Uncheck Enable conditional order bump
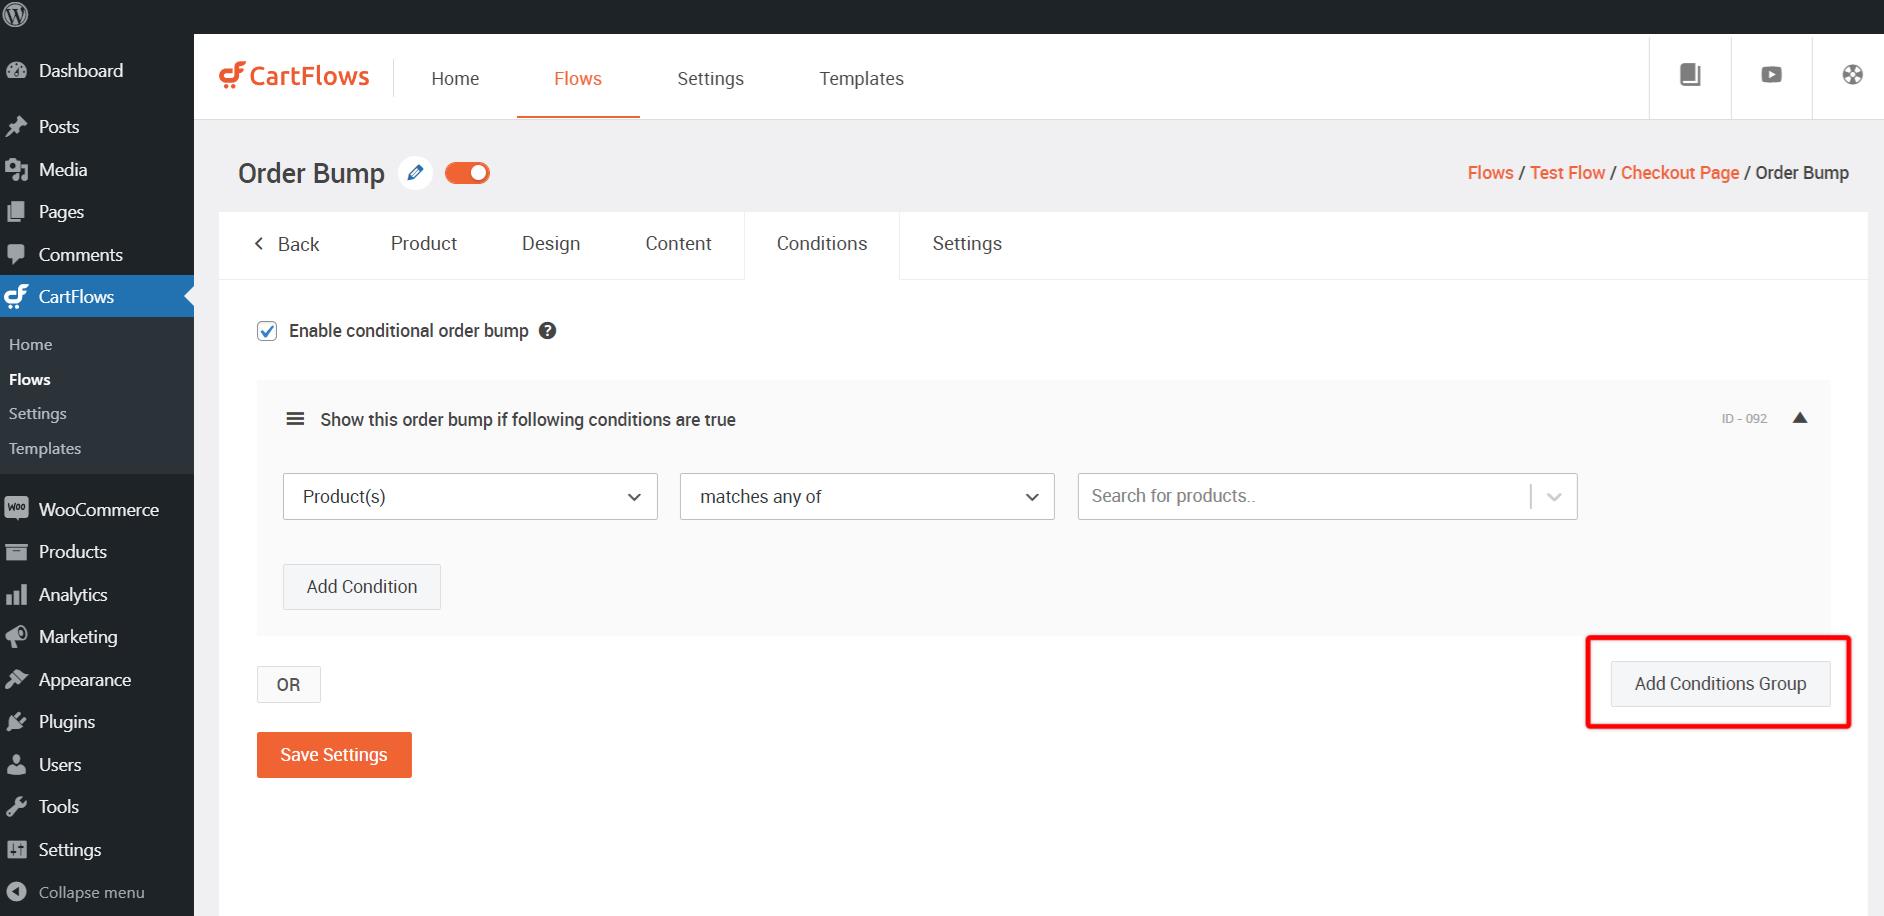Screen dimensions: 1884x916 point(267,331)
